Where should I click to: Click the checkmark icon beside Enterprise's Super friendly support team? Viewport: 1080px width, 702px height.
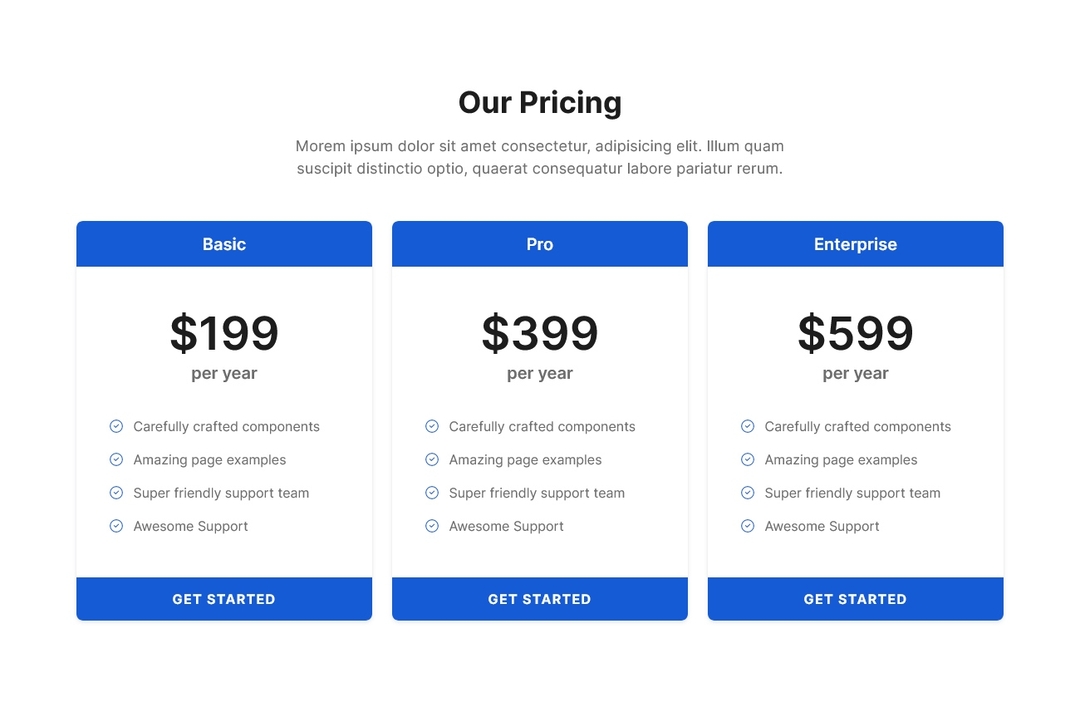tap(747, 493)
